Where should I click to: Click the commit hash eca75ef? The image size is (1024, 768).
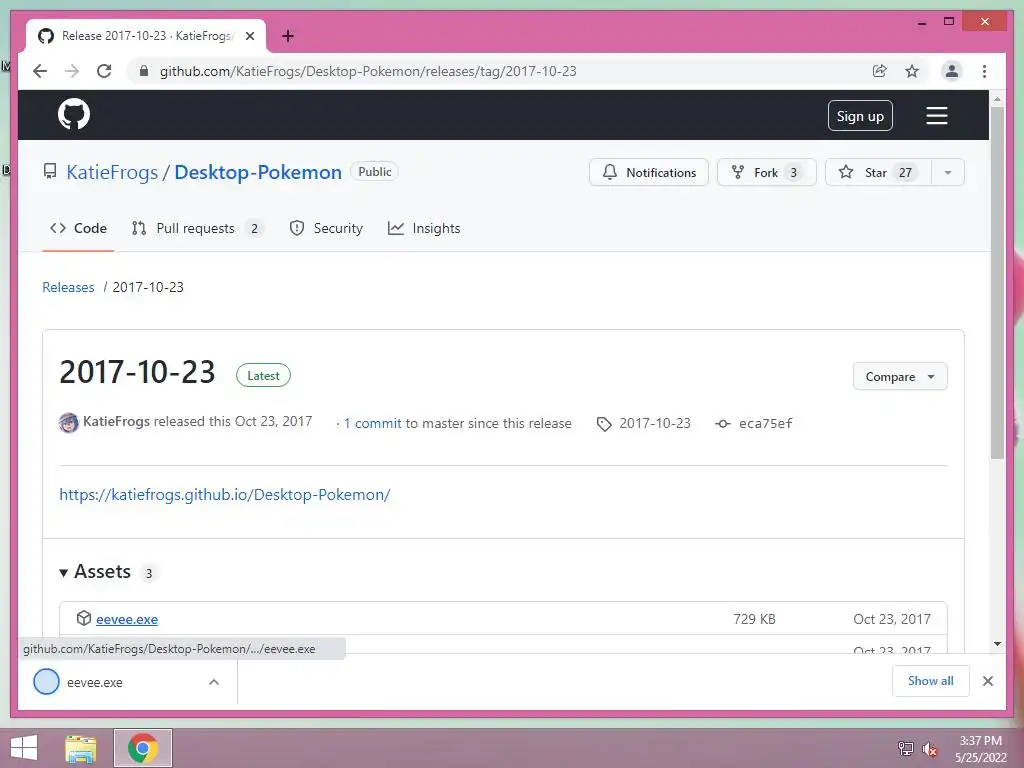[x=765, y=423]
